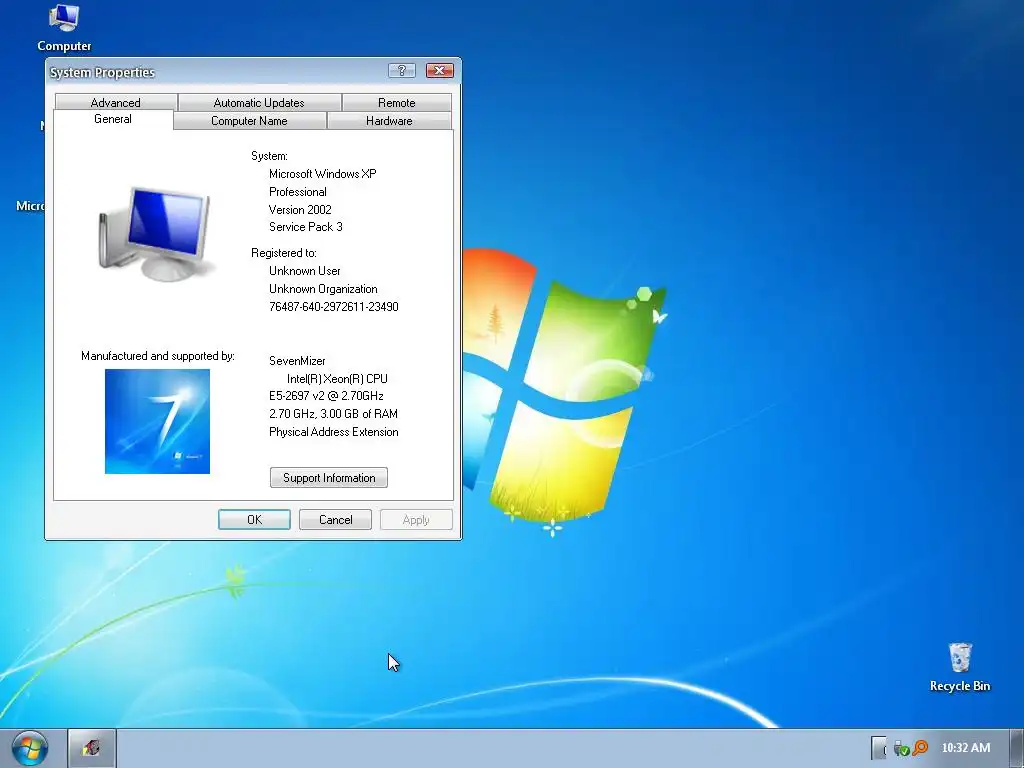Screen dimensions: 1024x768
Task: Click the 'Intel(R) Xeon(R) CPU' text
Action: coord(337,379)
